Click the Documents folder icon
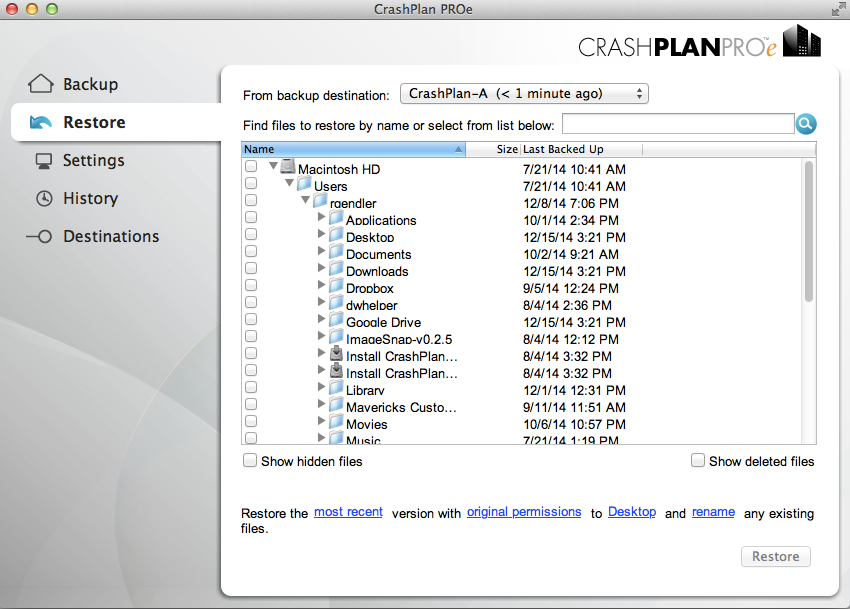Image resolution: width=850 pixels, height=609 pixels. click(337, 252)
